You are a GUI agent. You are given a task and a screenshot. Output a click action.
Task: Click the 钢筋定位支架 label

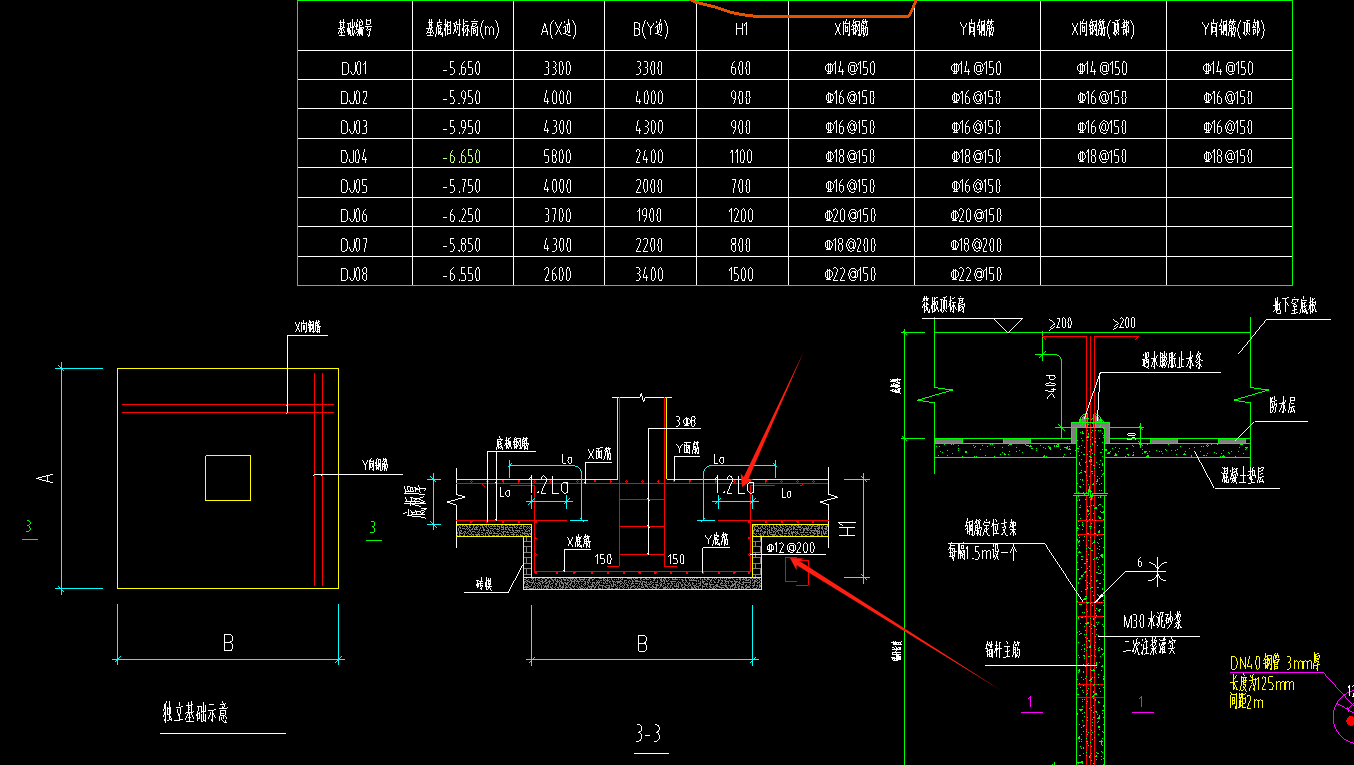[990, 527]
